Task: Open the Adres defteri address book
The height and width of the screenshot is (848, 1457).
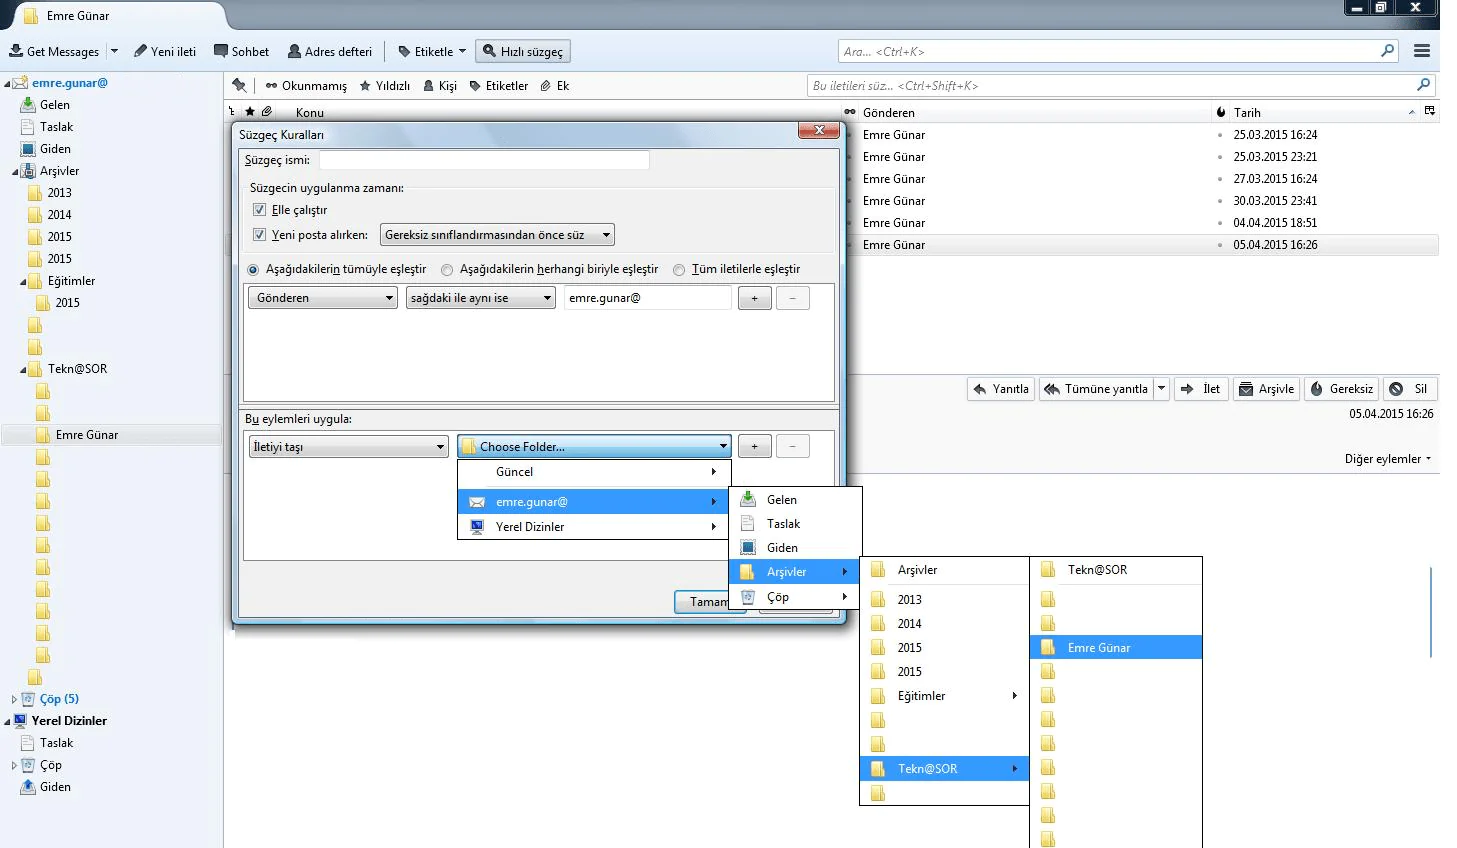Action: (330, 51)
